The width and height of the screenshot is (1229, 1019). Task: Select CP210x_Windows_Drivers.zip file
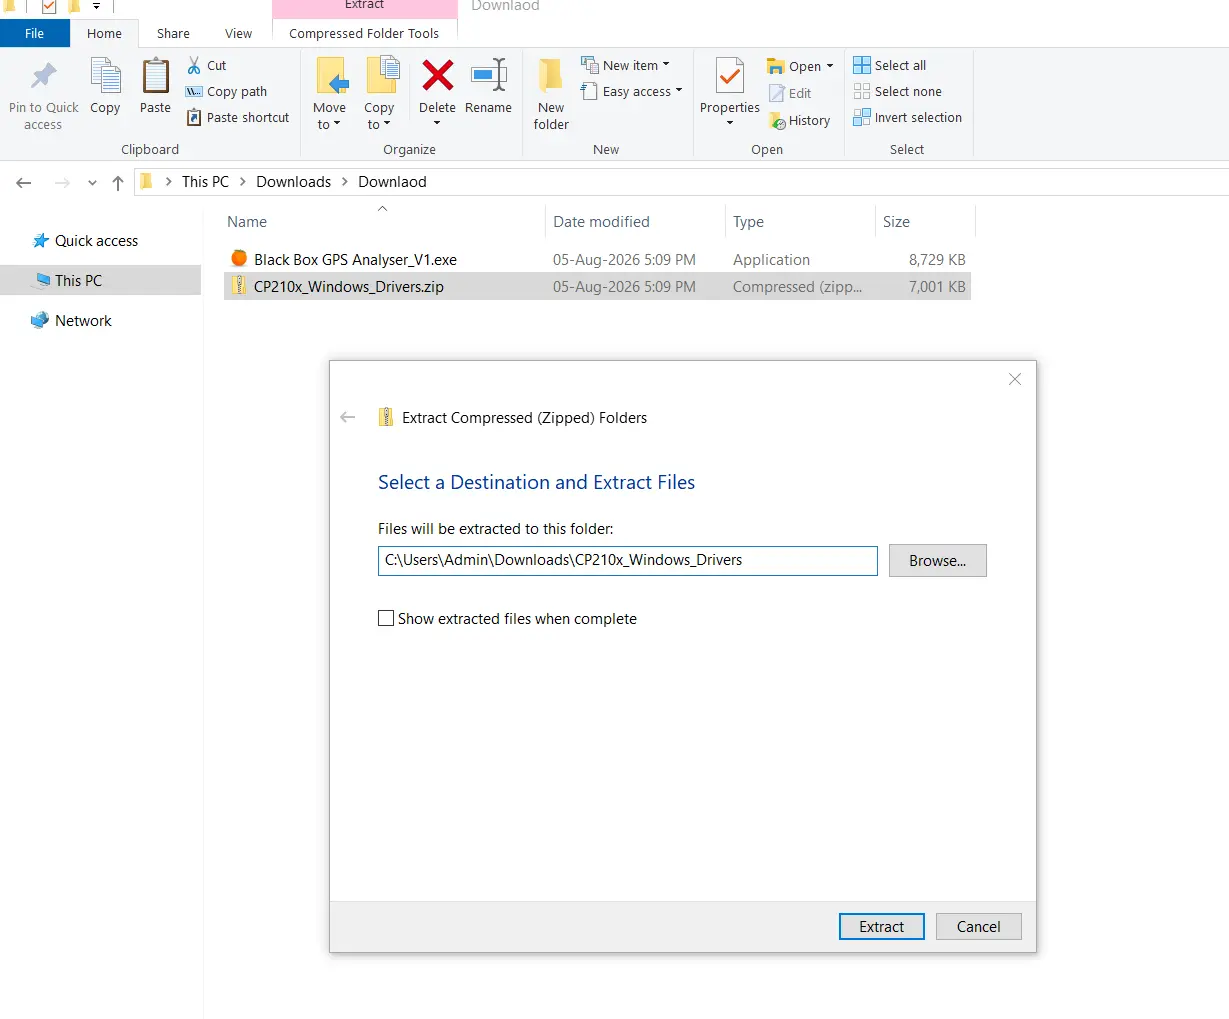[597, 286]
